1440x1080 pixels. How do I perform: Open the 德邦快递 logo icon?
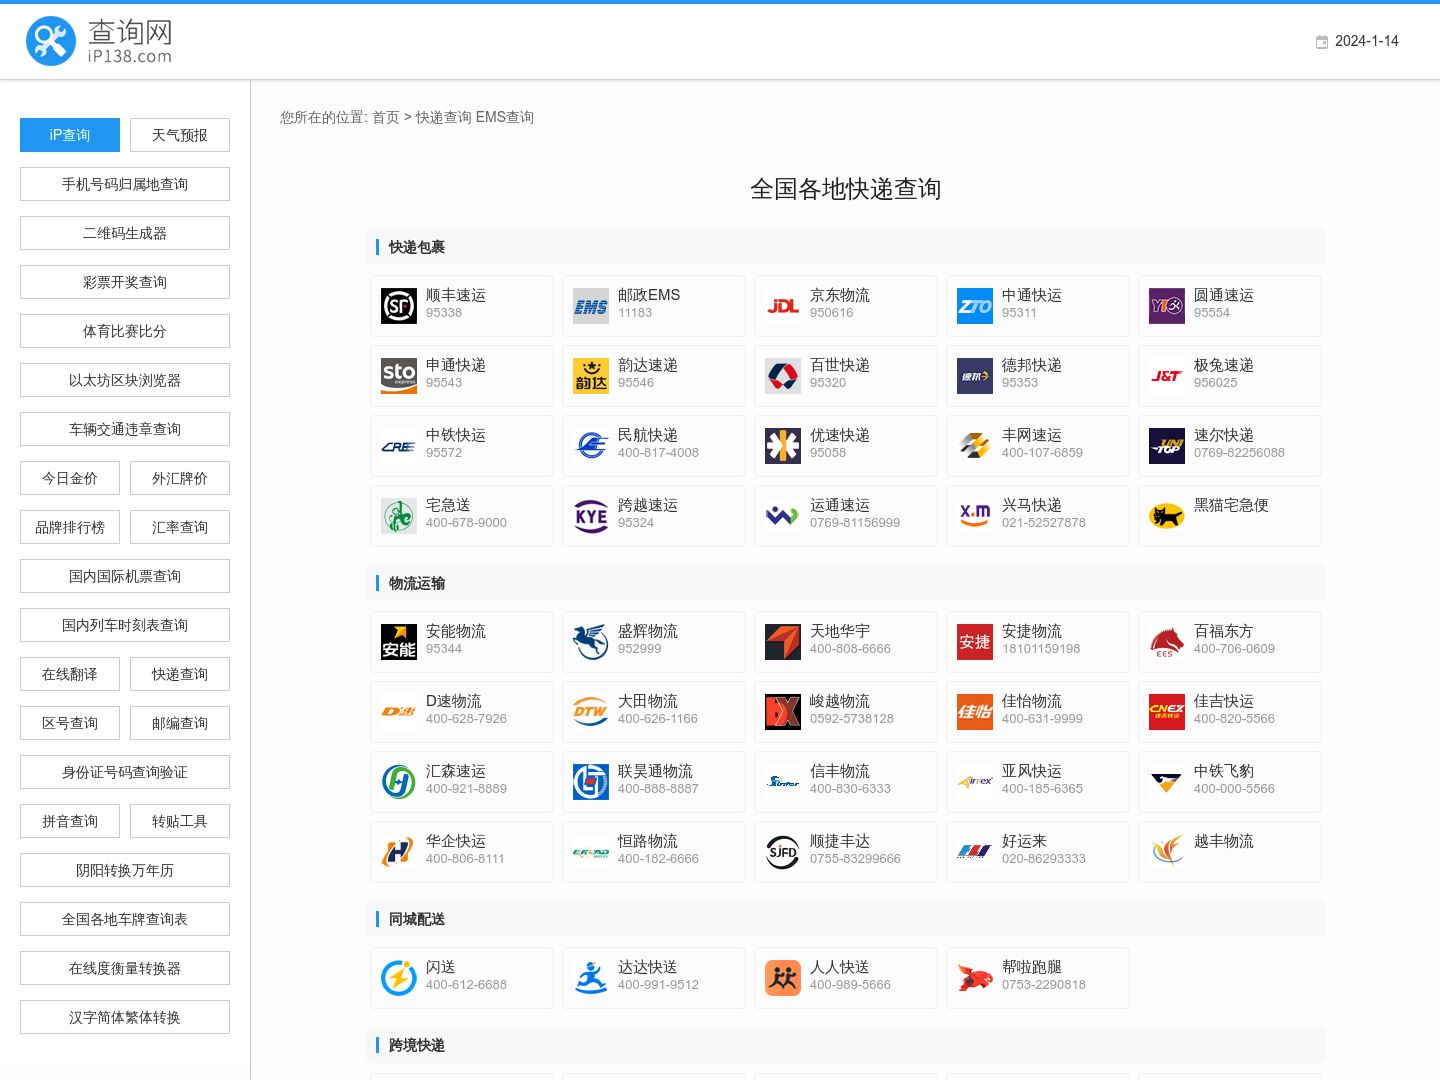tap(975, 376)
